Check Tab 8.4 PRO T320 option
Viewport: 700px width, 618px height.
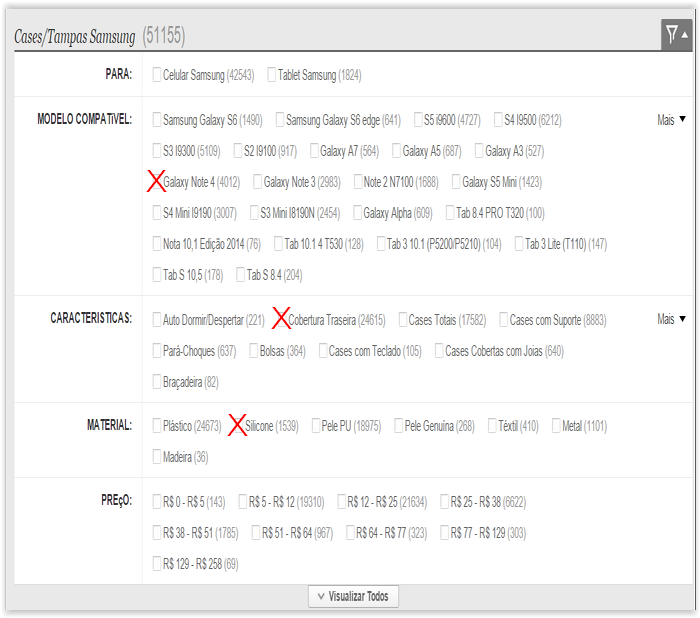[450, 213]
